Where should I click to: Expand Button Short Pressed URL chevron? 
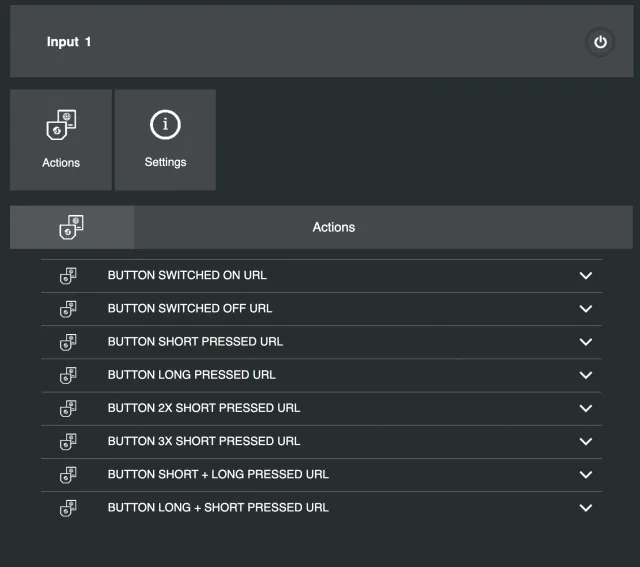586,342
